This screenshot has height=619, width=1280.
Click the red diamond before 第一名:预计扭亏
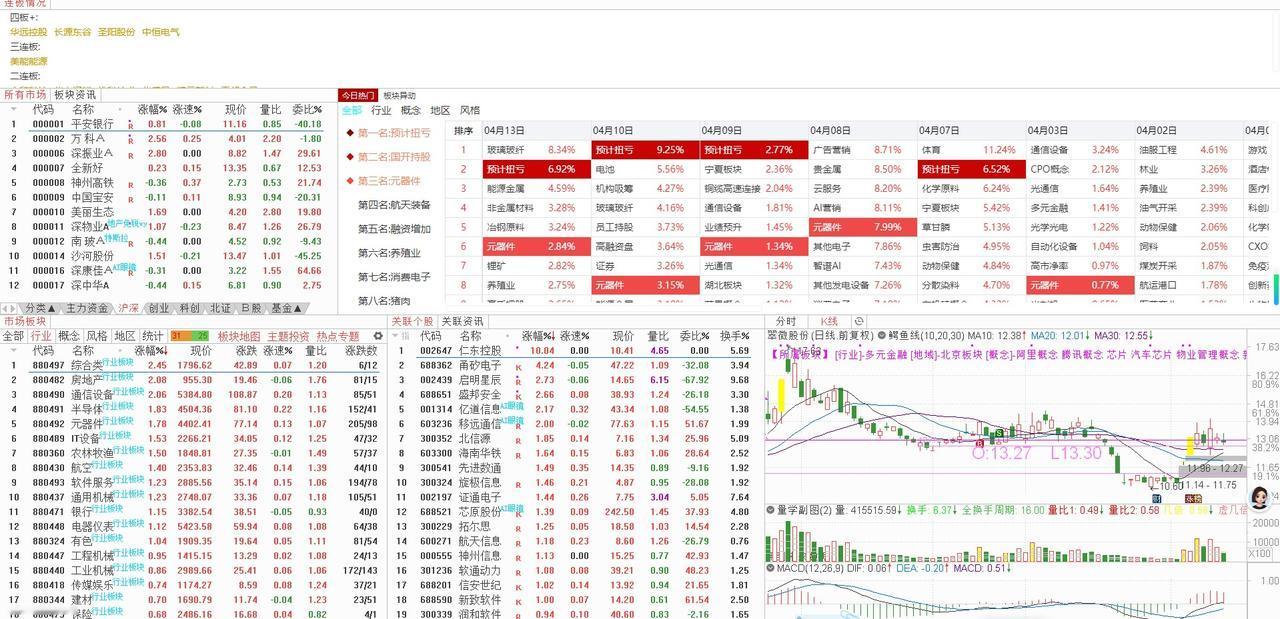pos(349,133)
